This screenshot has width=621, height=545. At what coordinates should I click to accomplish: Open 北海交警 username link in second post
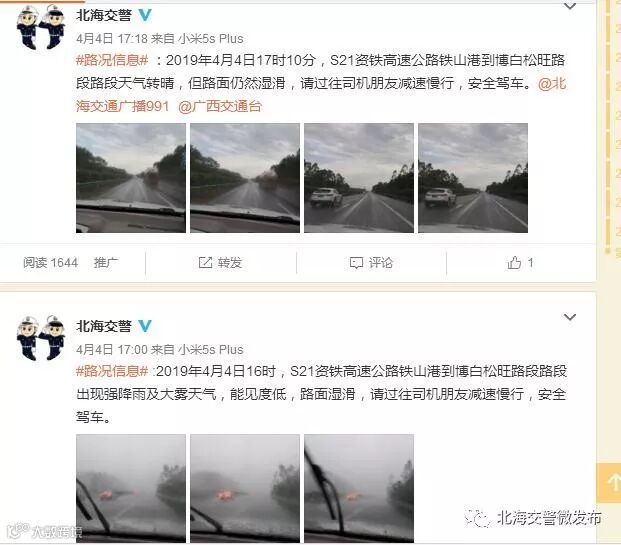[x=104, y=326]
